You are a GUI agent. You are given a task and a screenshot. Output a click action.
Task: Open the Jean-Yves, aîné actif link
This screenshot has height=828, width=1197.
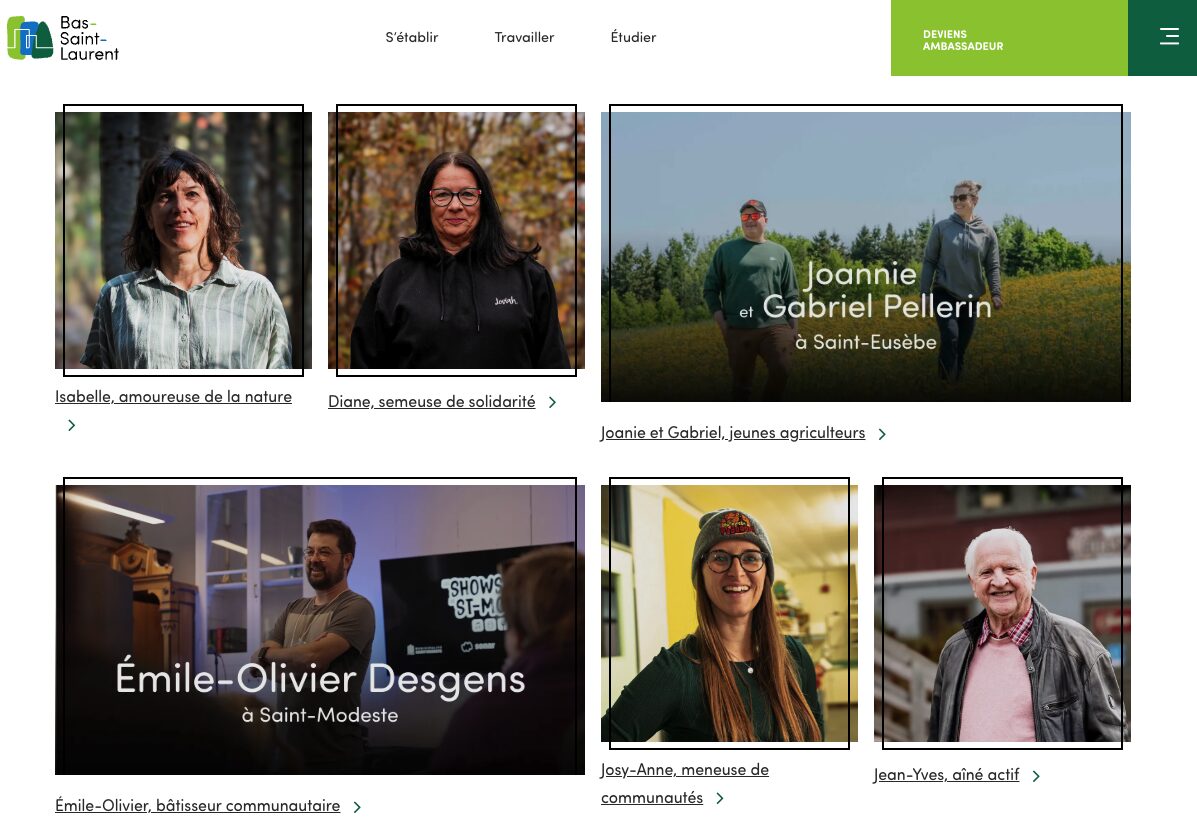(946, 775)
